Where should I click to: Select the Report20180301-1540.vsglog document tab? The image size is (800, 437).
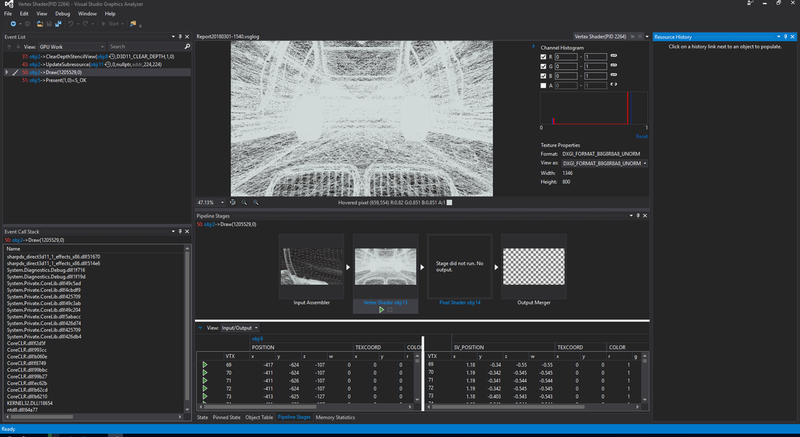pos(228,37)
